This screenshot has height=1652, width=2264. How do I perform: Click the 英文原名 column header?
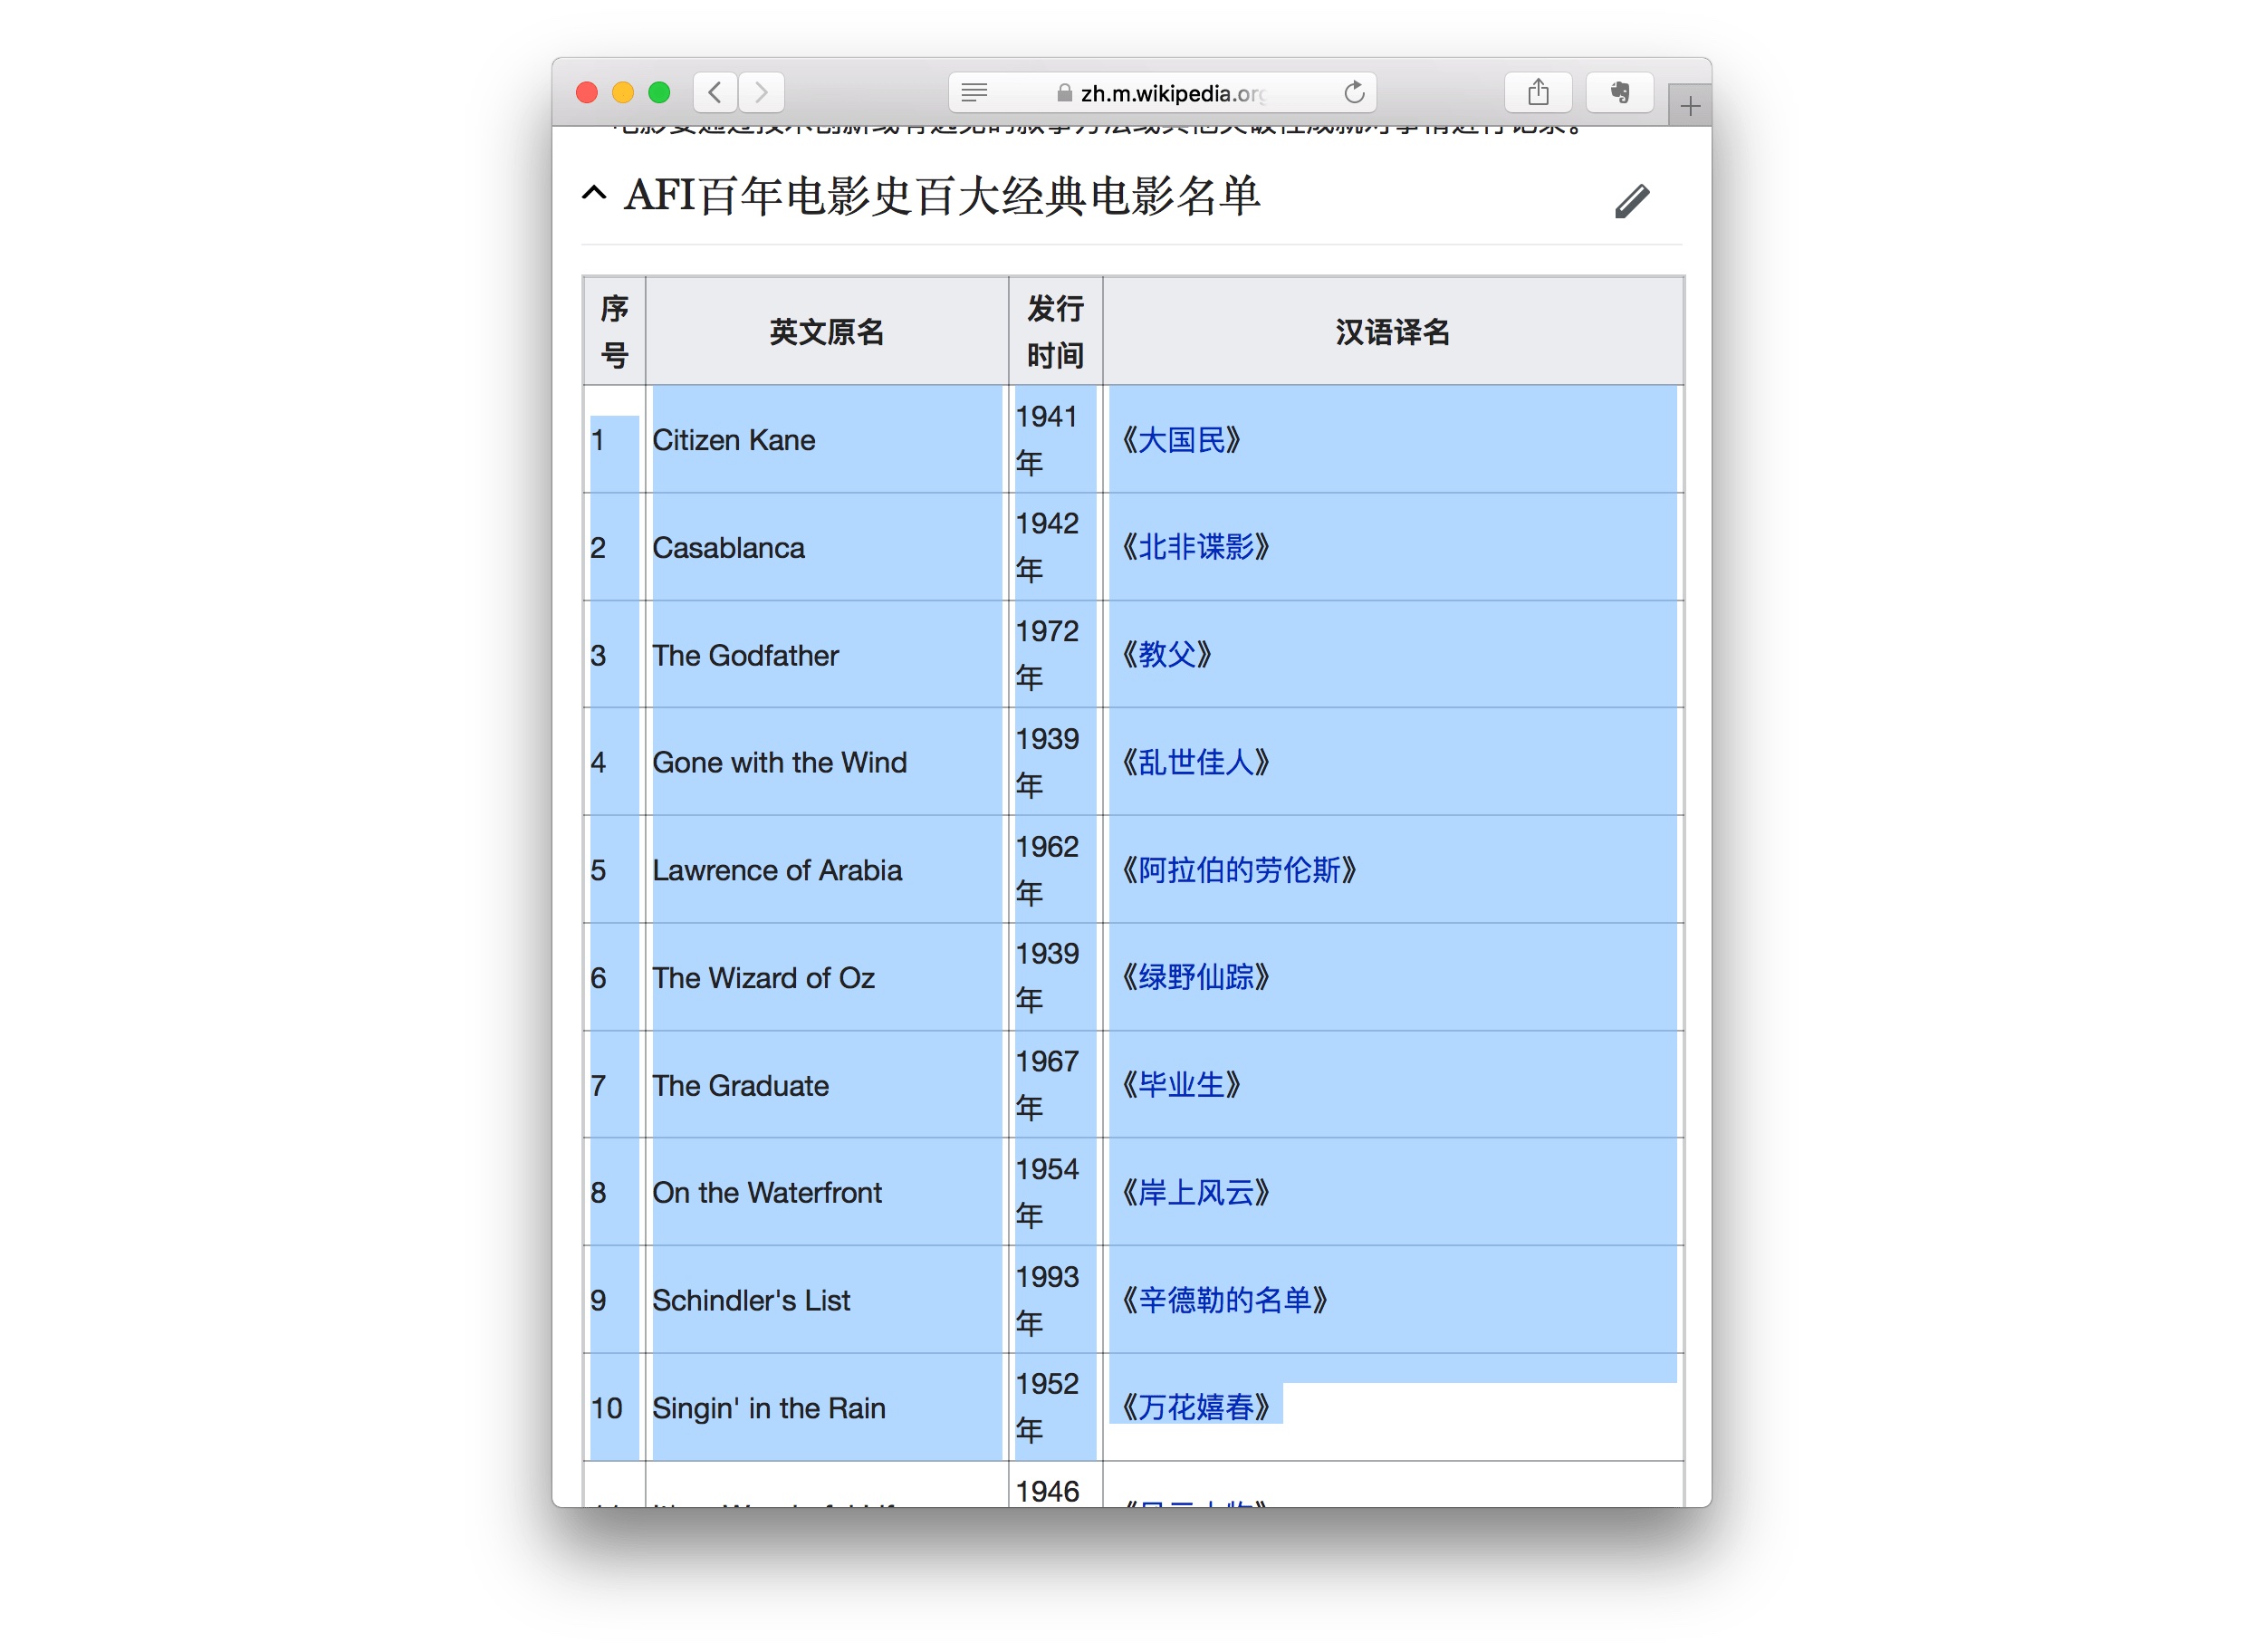point(826,332)
